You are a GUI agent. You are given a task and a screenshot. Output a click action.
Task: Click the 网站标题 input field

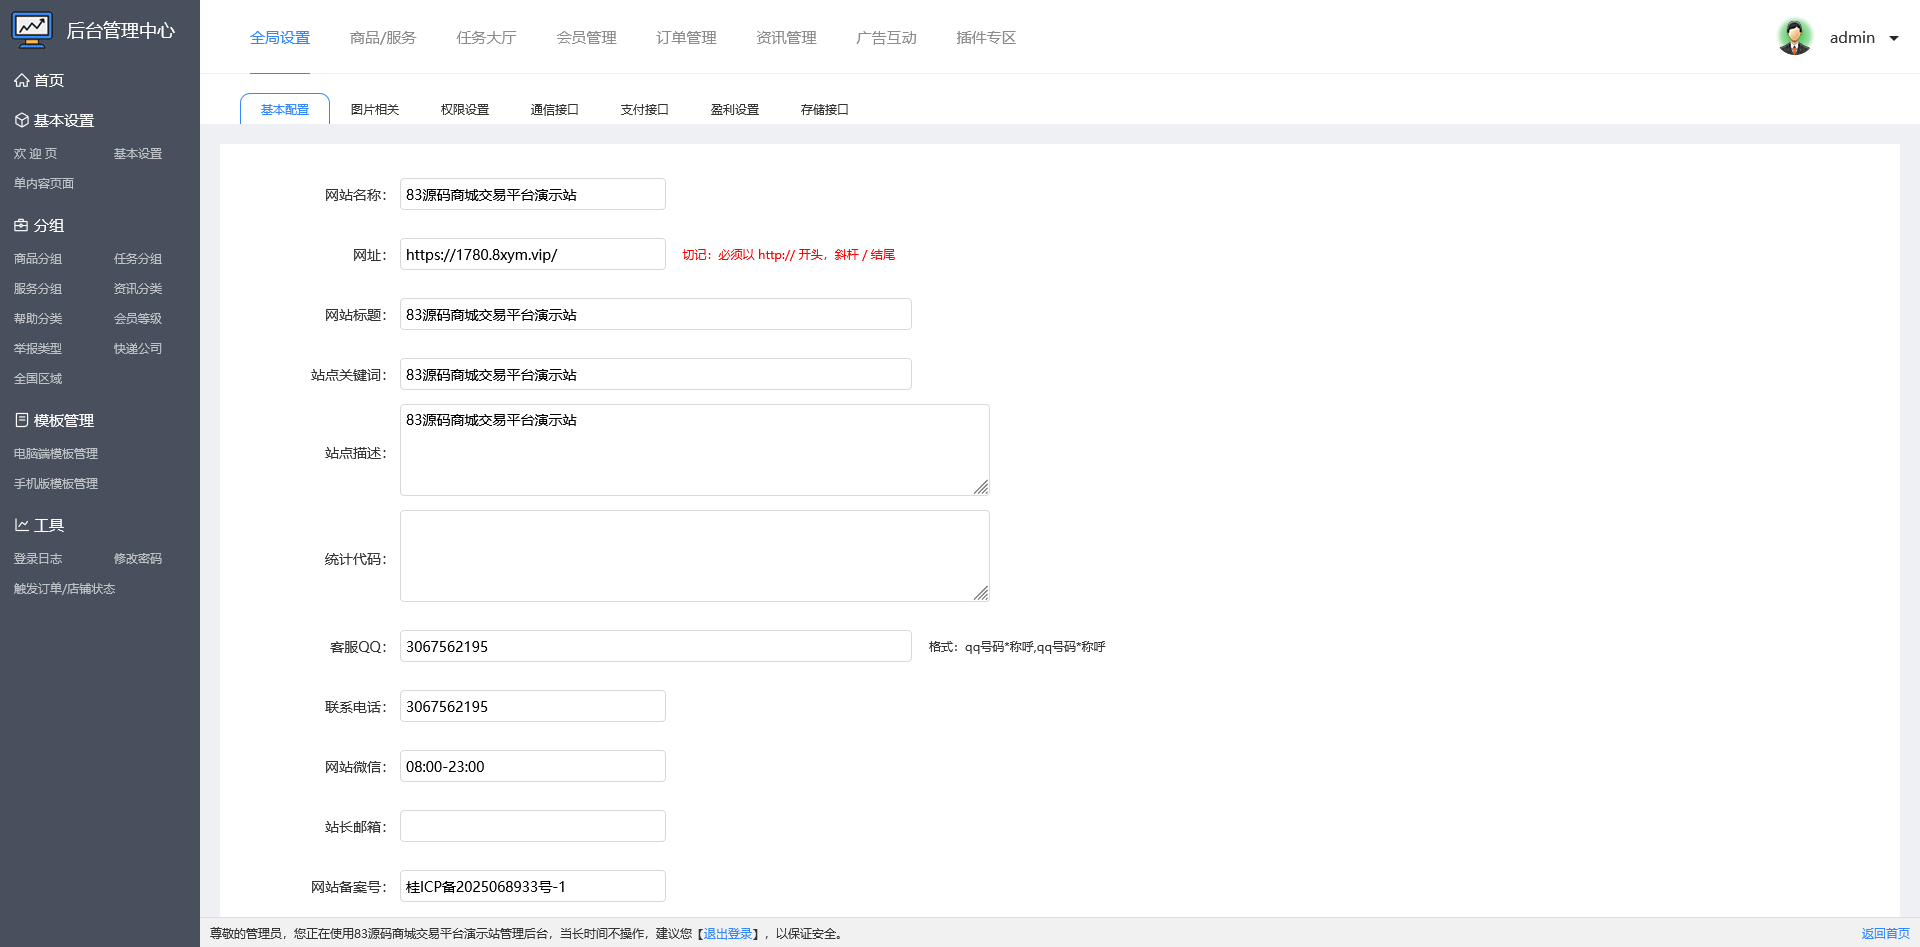[x=656, y=314]
